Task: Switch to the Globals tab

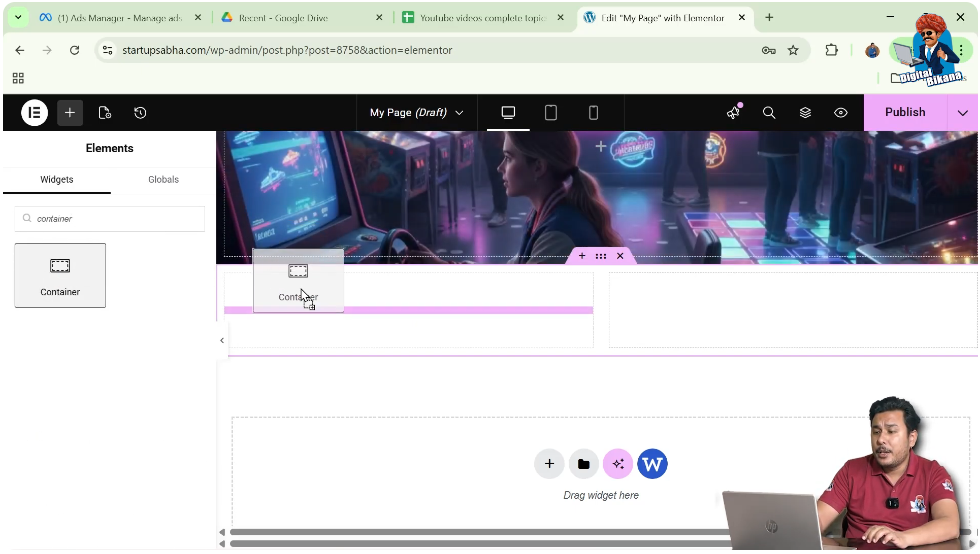Action: [x=163, y=180]
